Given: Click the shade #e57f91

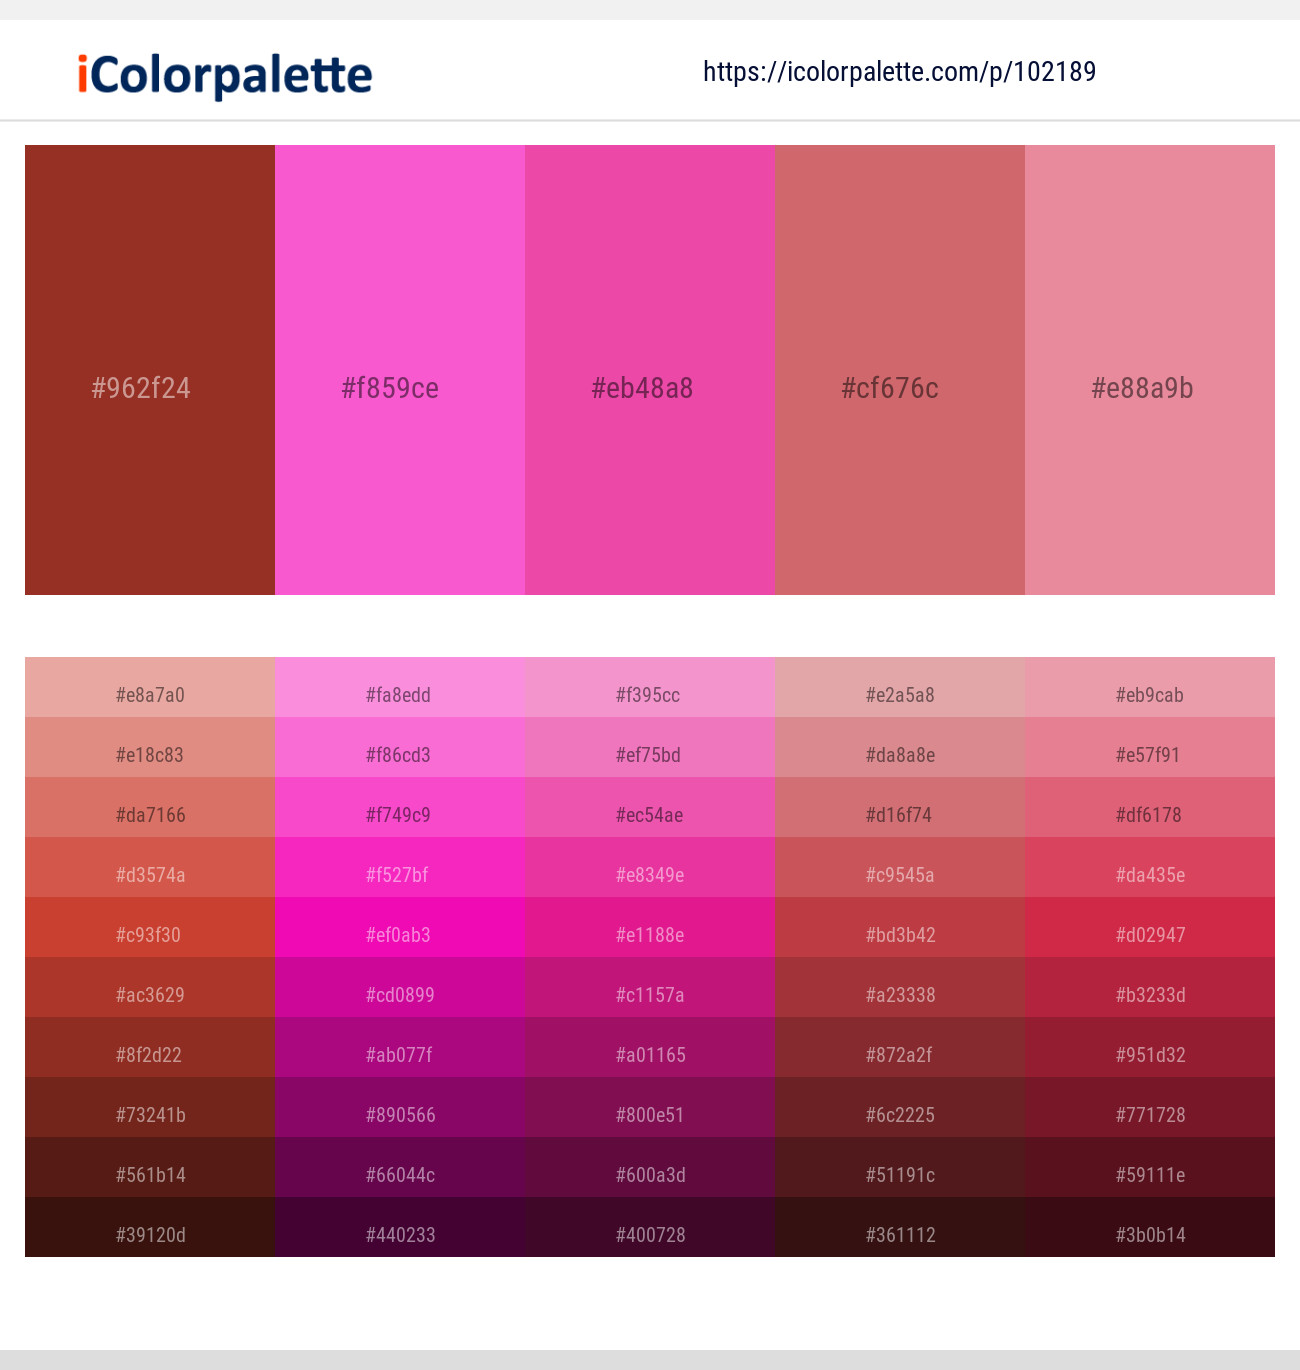Looking at the screenshot, I should [x=1149, y=754].
